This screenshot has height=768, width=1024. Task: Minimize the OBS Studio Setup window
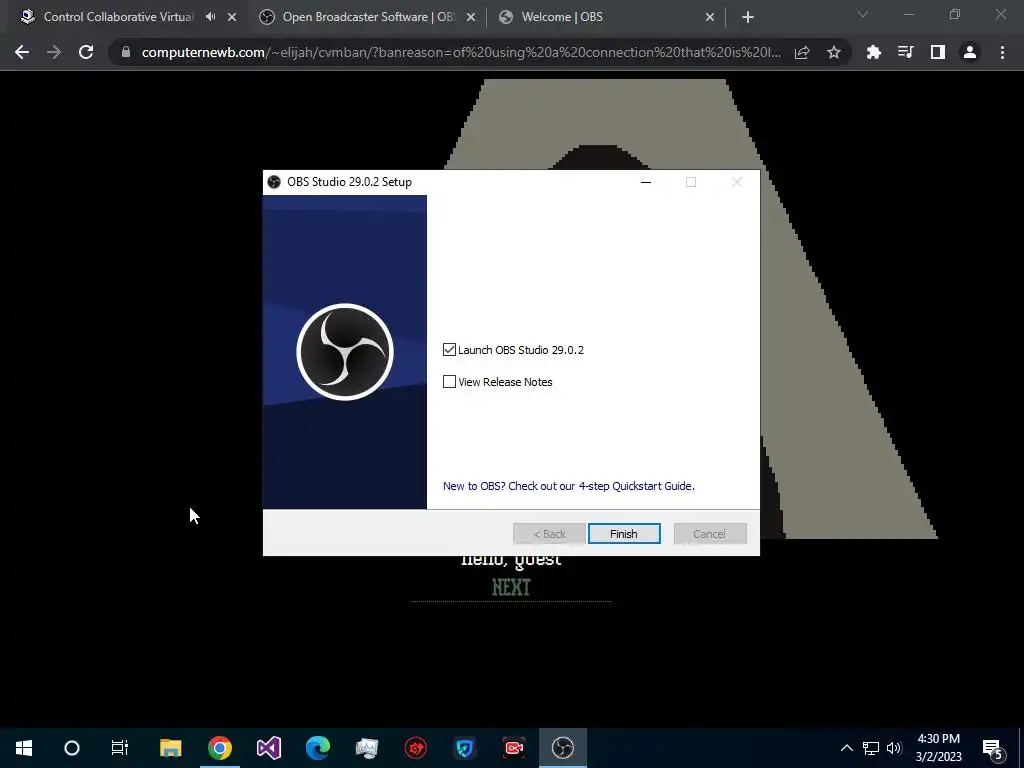coord(646,182)
